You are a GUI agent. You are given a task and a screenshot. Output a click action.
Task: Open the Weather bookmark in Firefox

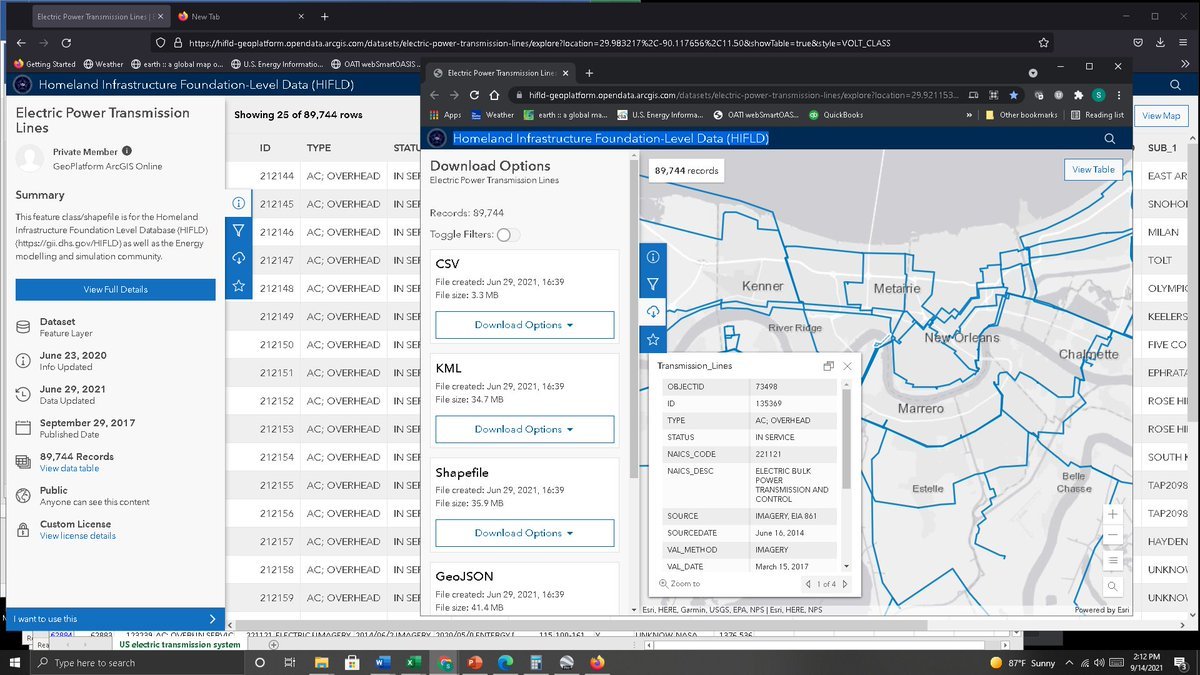click(104, 64)
